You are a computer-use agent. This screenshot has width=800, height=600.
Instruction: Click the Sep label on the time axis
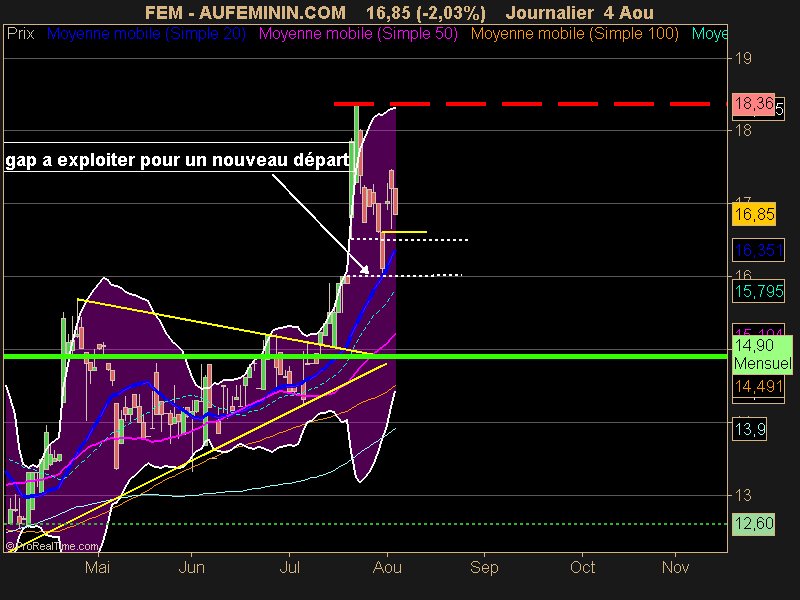(x=484, y=567)
